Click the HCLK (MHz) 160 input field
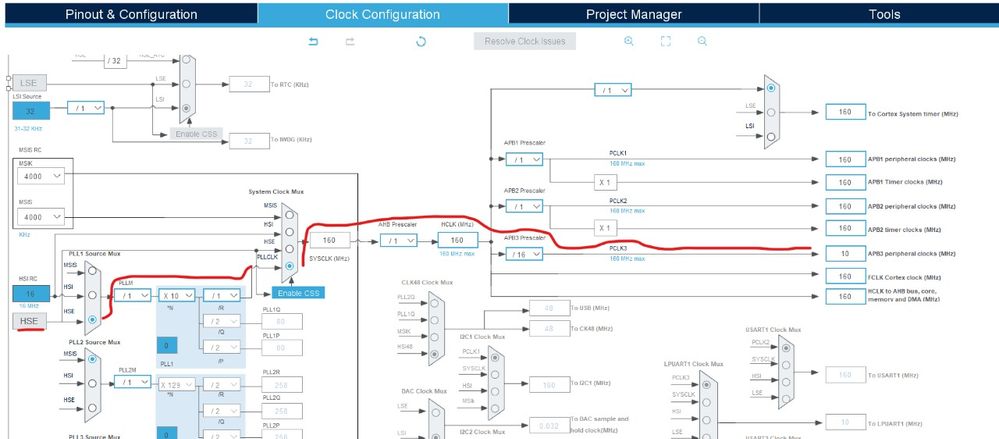 (457, 240)
